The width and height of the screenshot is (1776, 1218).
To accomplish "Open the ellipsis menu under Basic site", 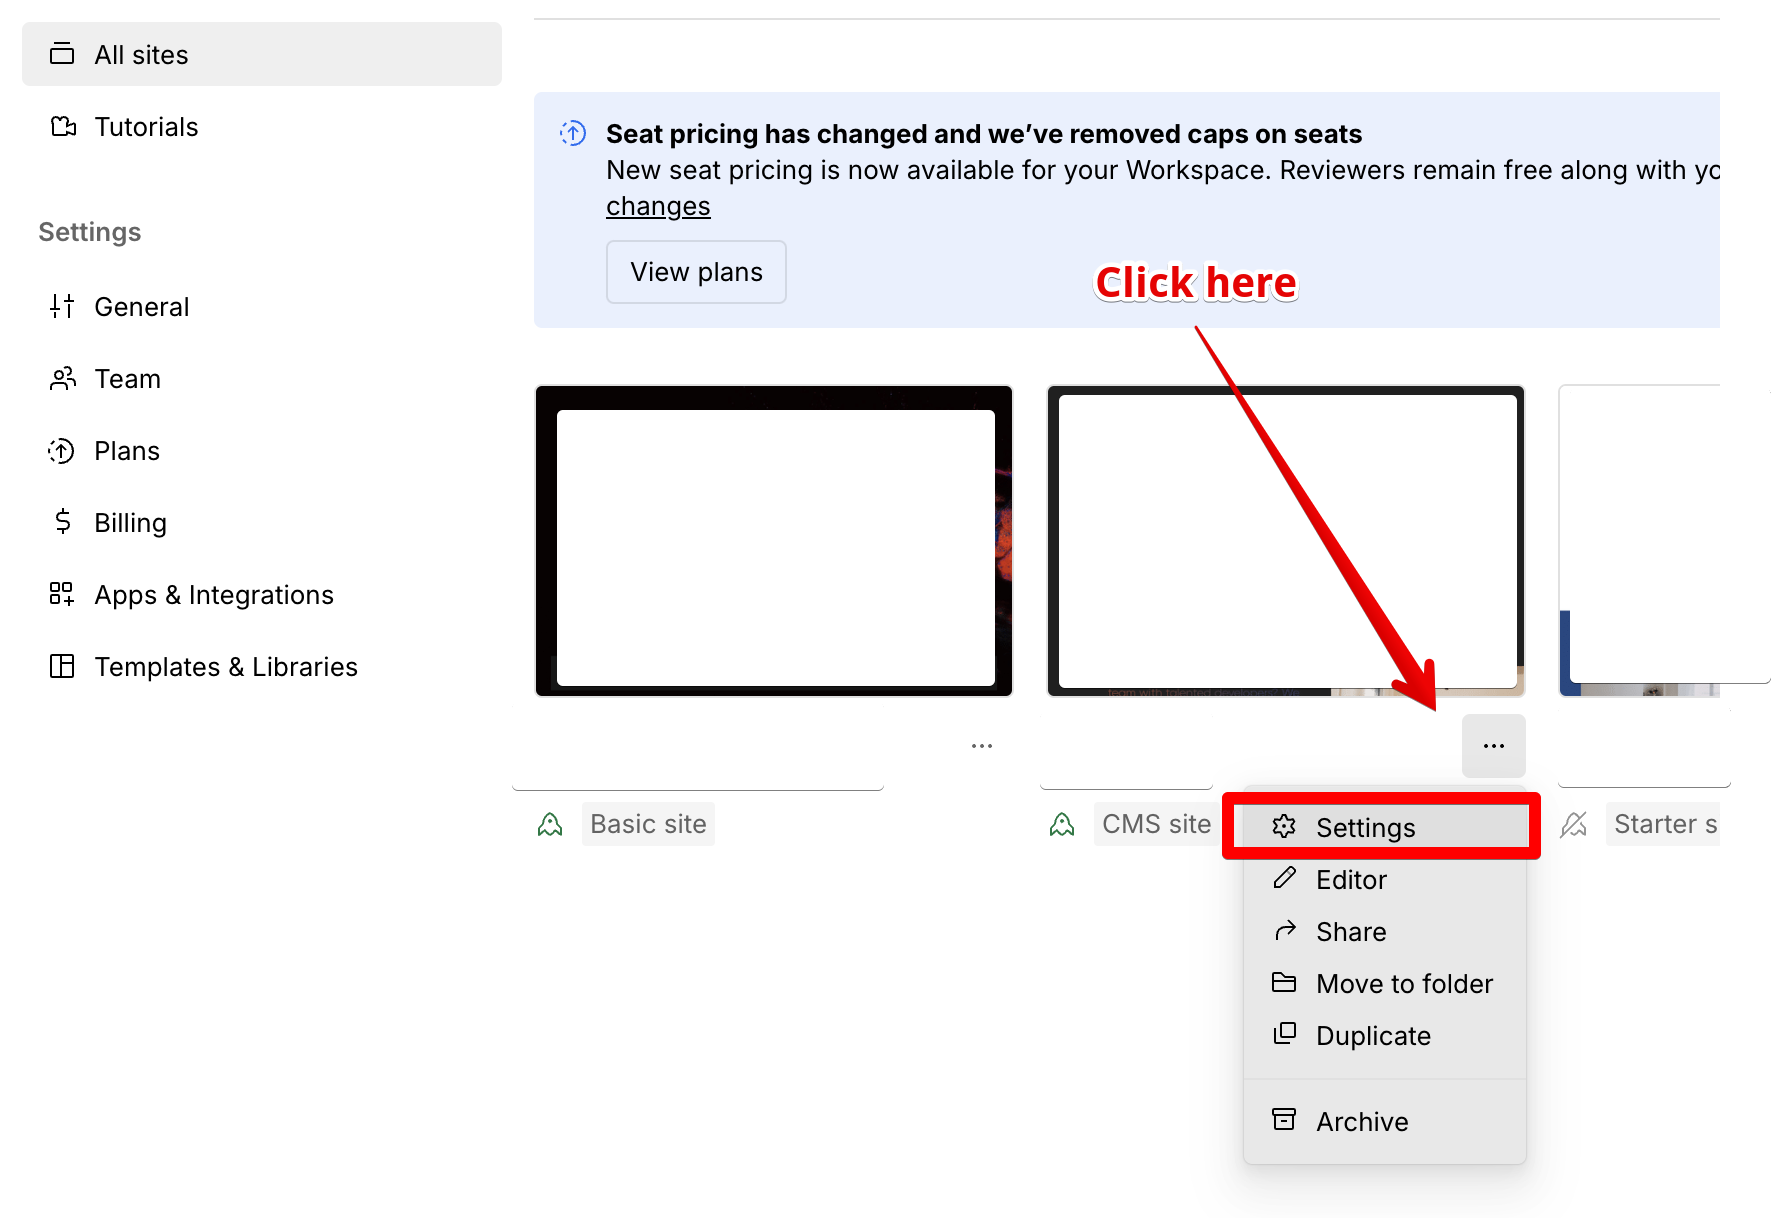I will (x=981, y=745).
